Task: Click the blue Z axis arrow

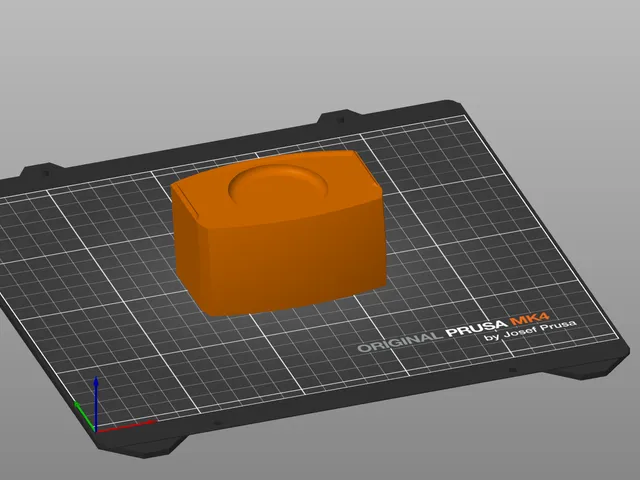Action: [x=96, y=403]
